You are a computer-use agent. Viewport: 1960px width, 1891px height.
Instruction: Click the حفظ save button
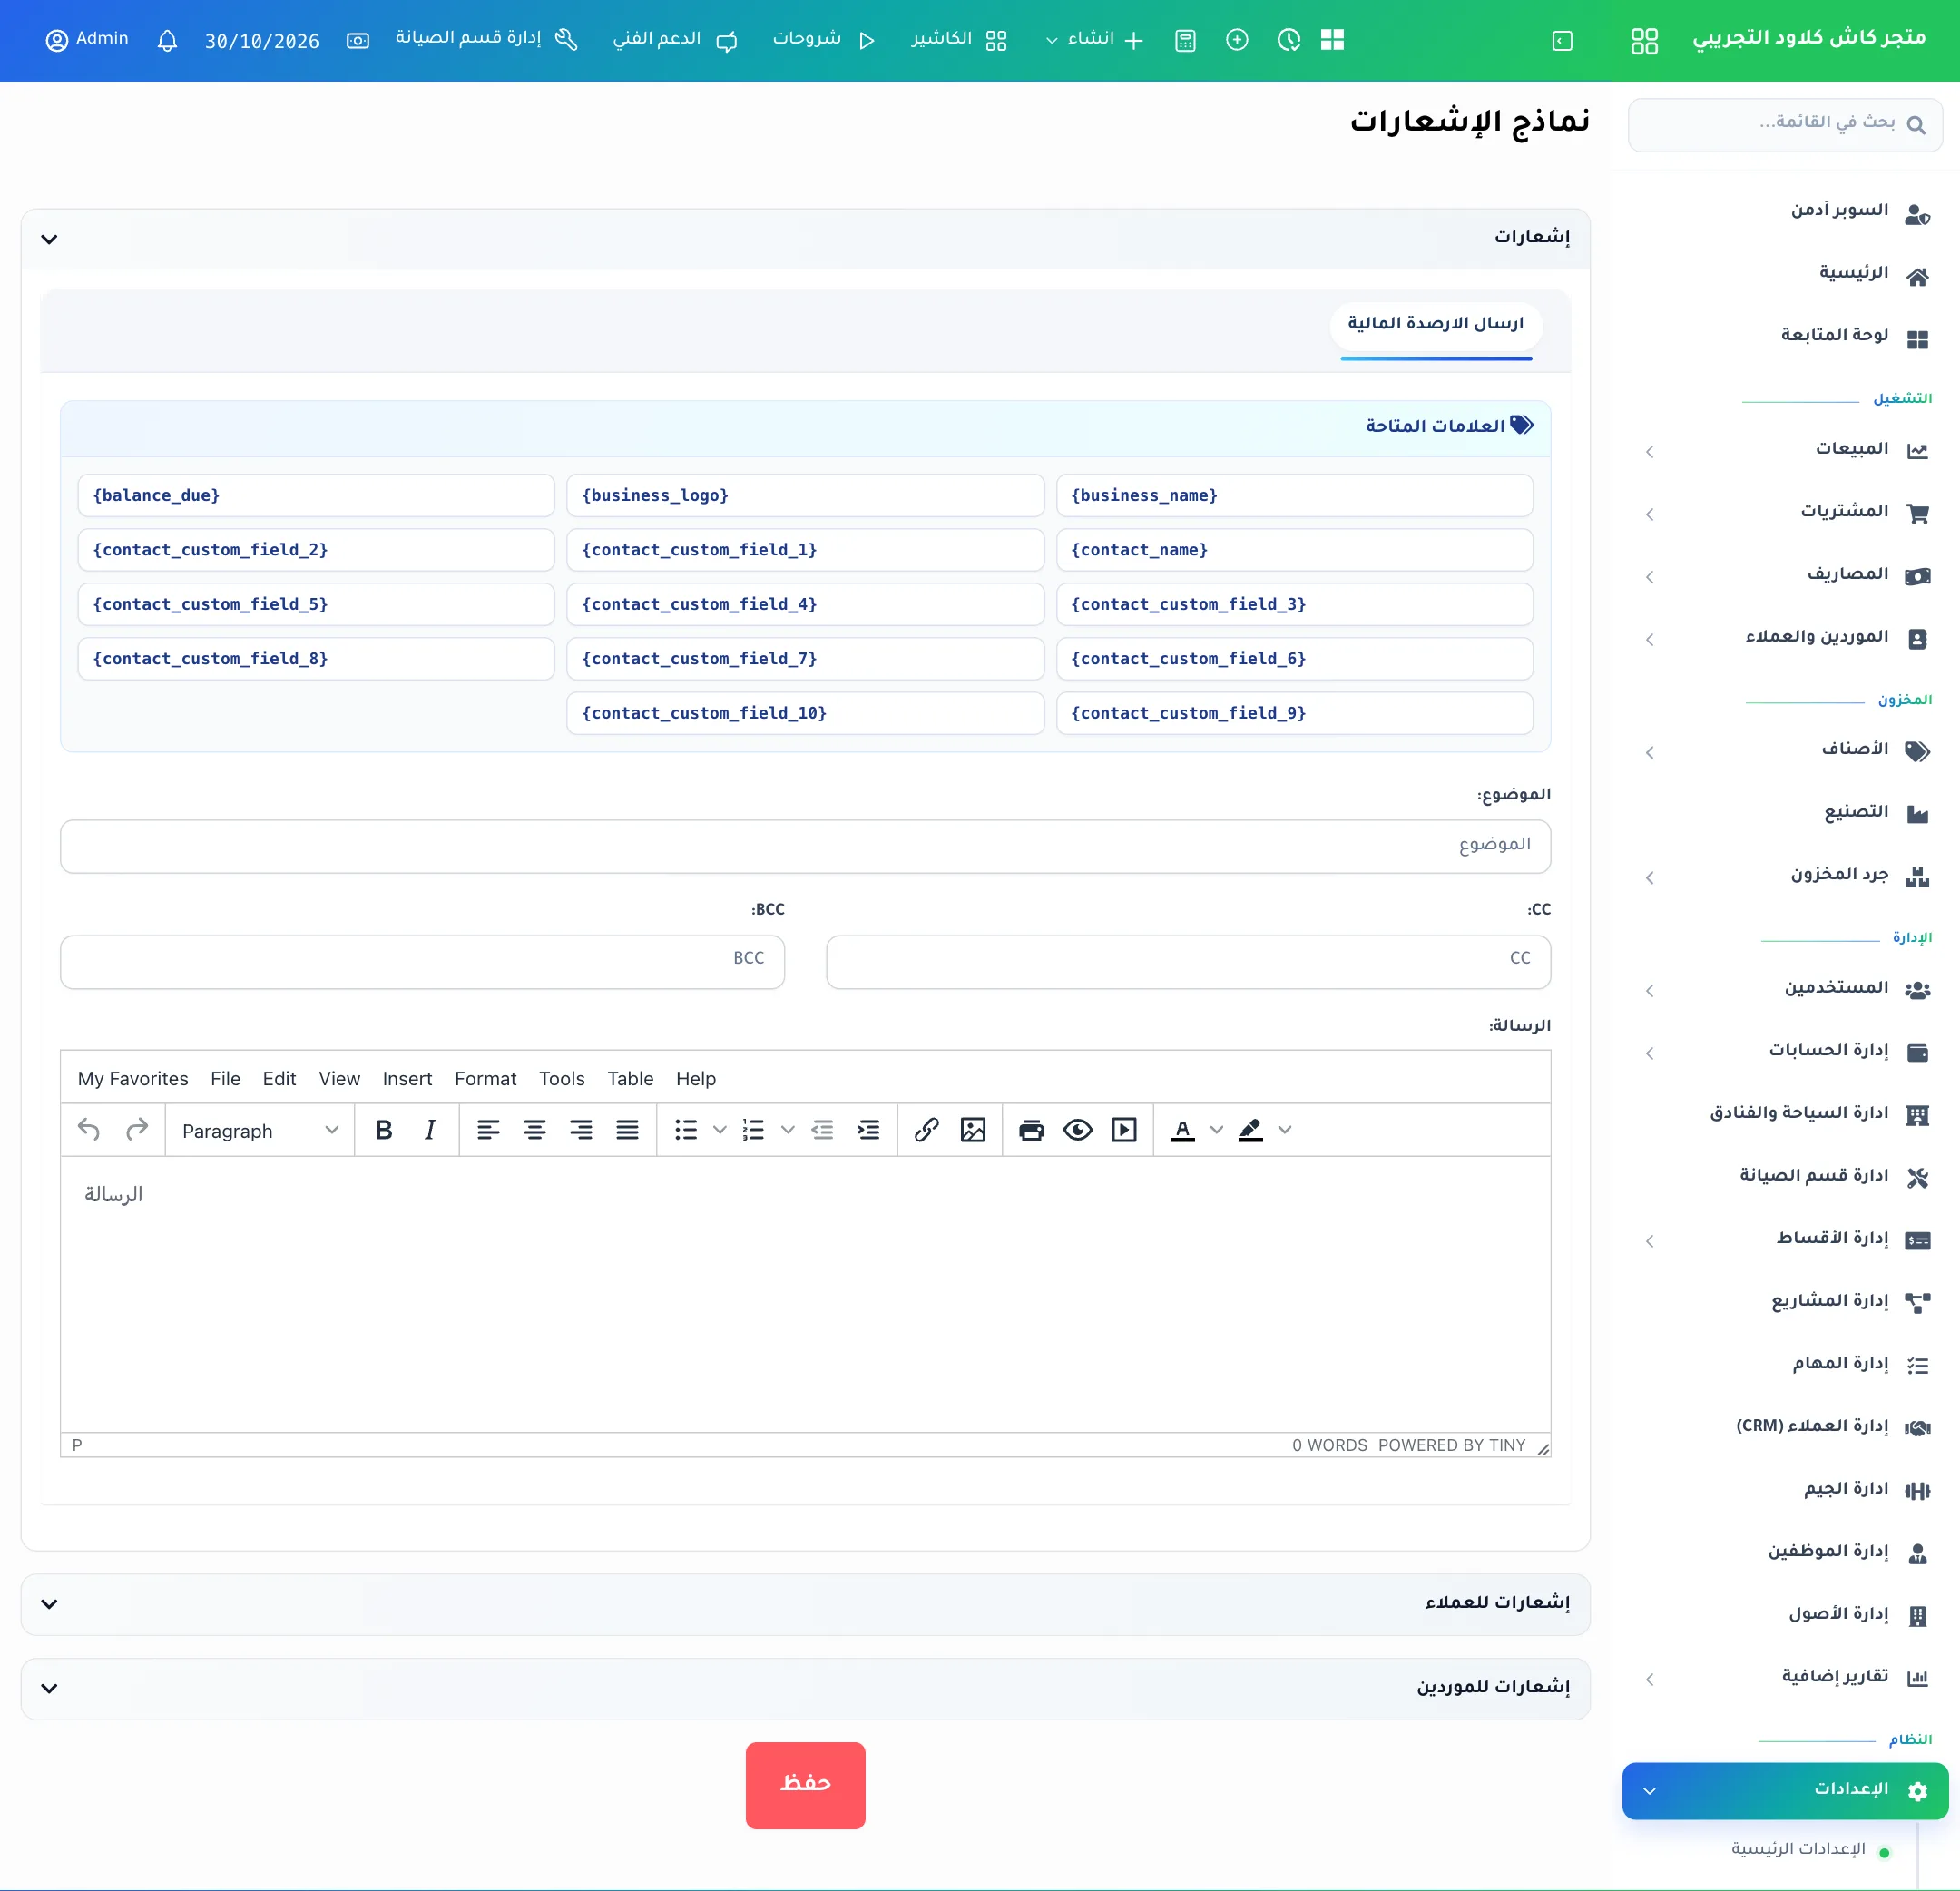tap(805, 1785)
